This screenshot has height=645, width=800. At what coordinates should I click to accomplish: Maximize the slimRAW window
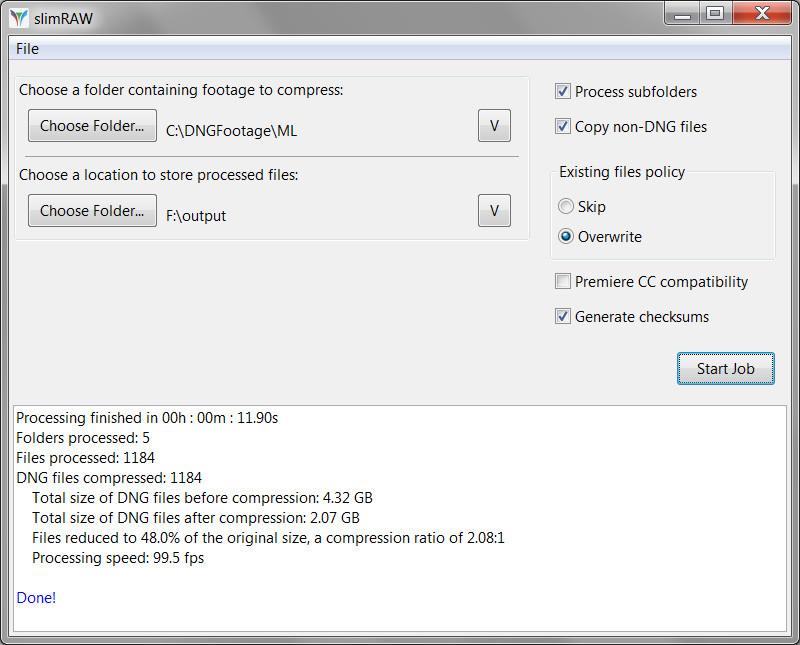point(715,14)
